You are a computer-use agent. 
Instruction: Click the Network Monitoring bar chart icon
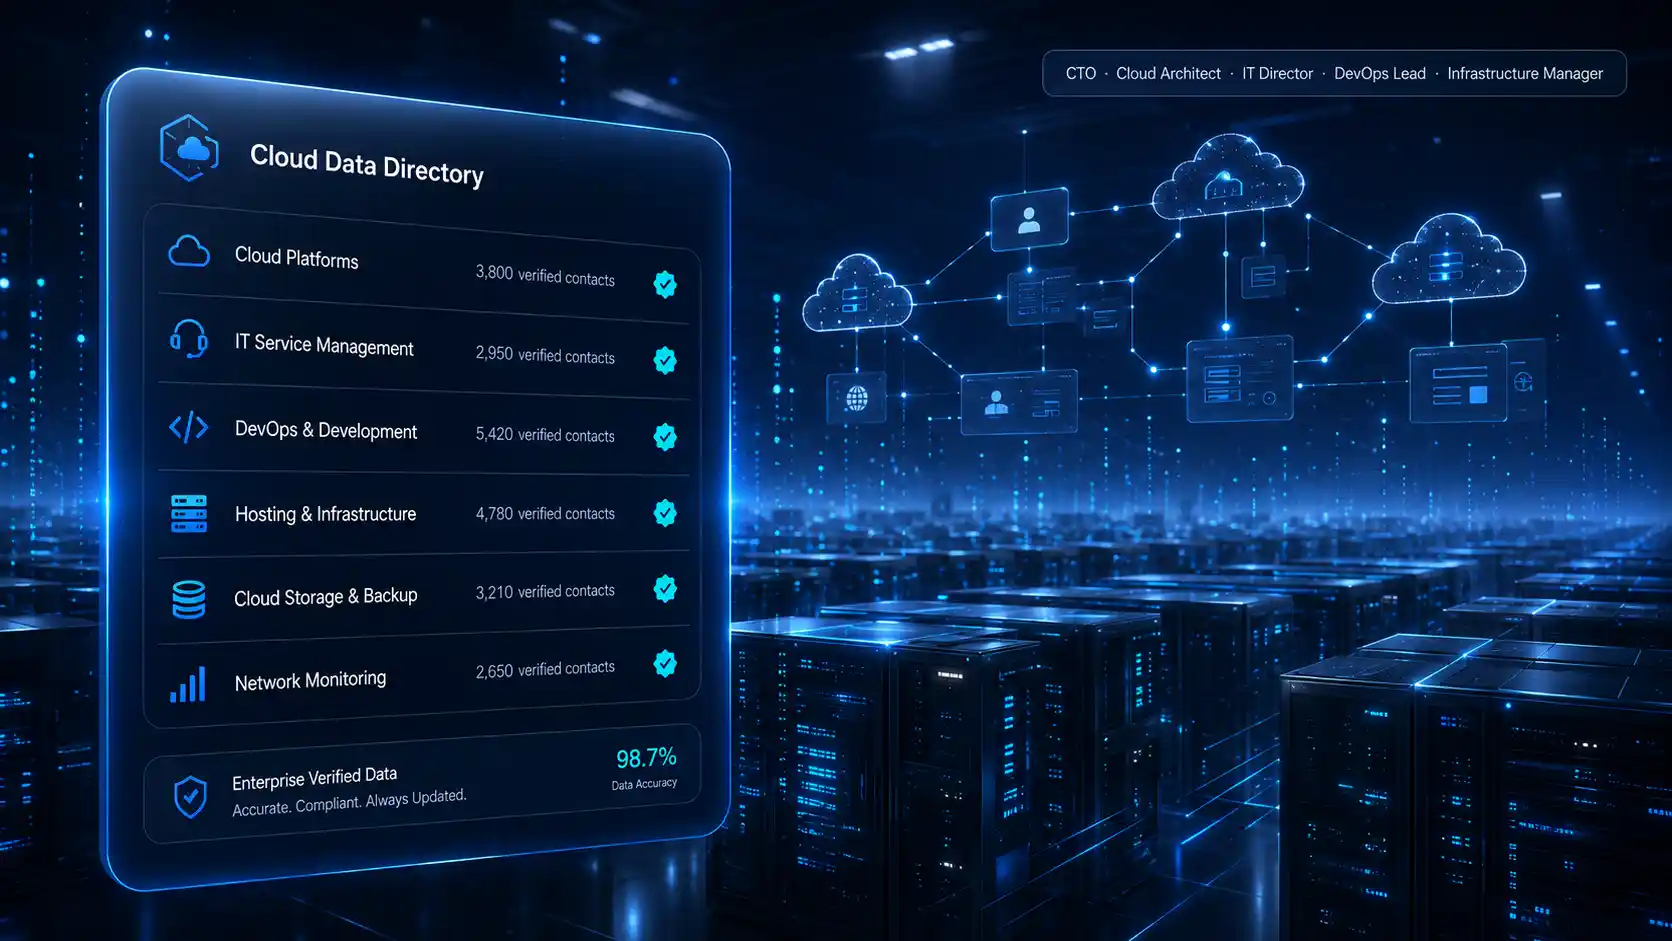(x=188, y=684)
